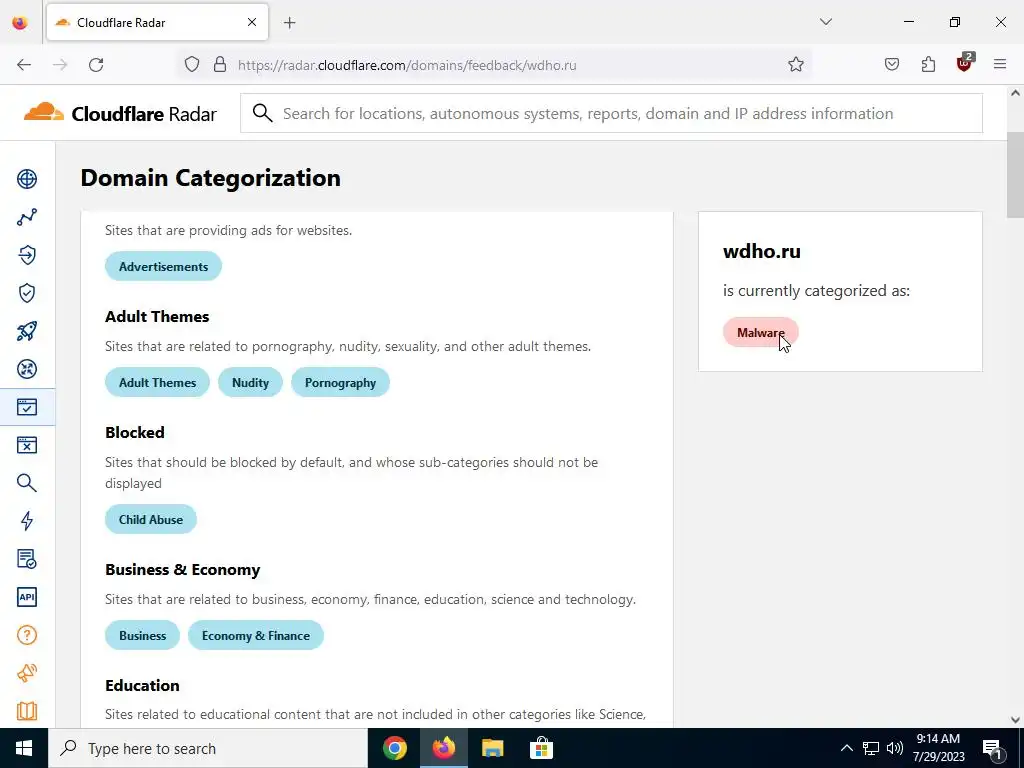The image size is (1024, 768).
Task: Click the uBlock Origin extension icon
Action: click(x=965, y=63)
